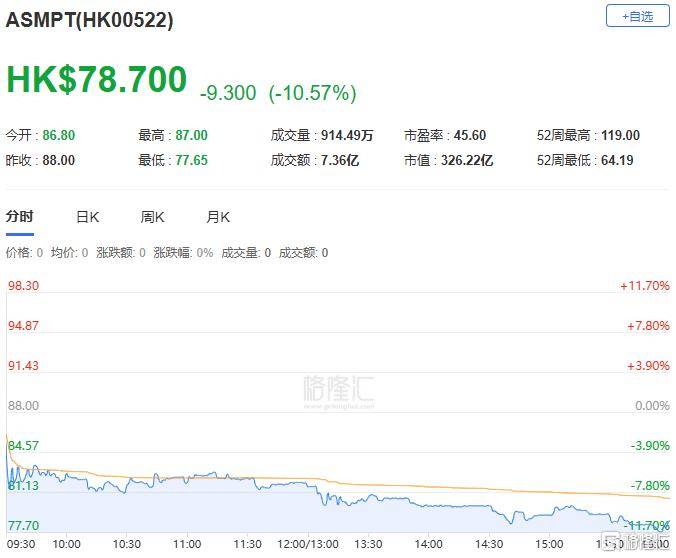Click the 13:30 time axis label
Image resolution: width=676 pixels, height=558 pixels.
pyautogui.click(x=368, y=544)
